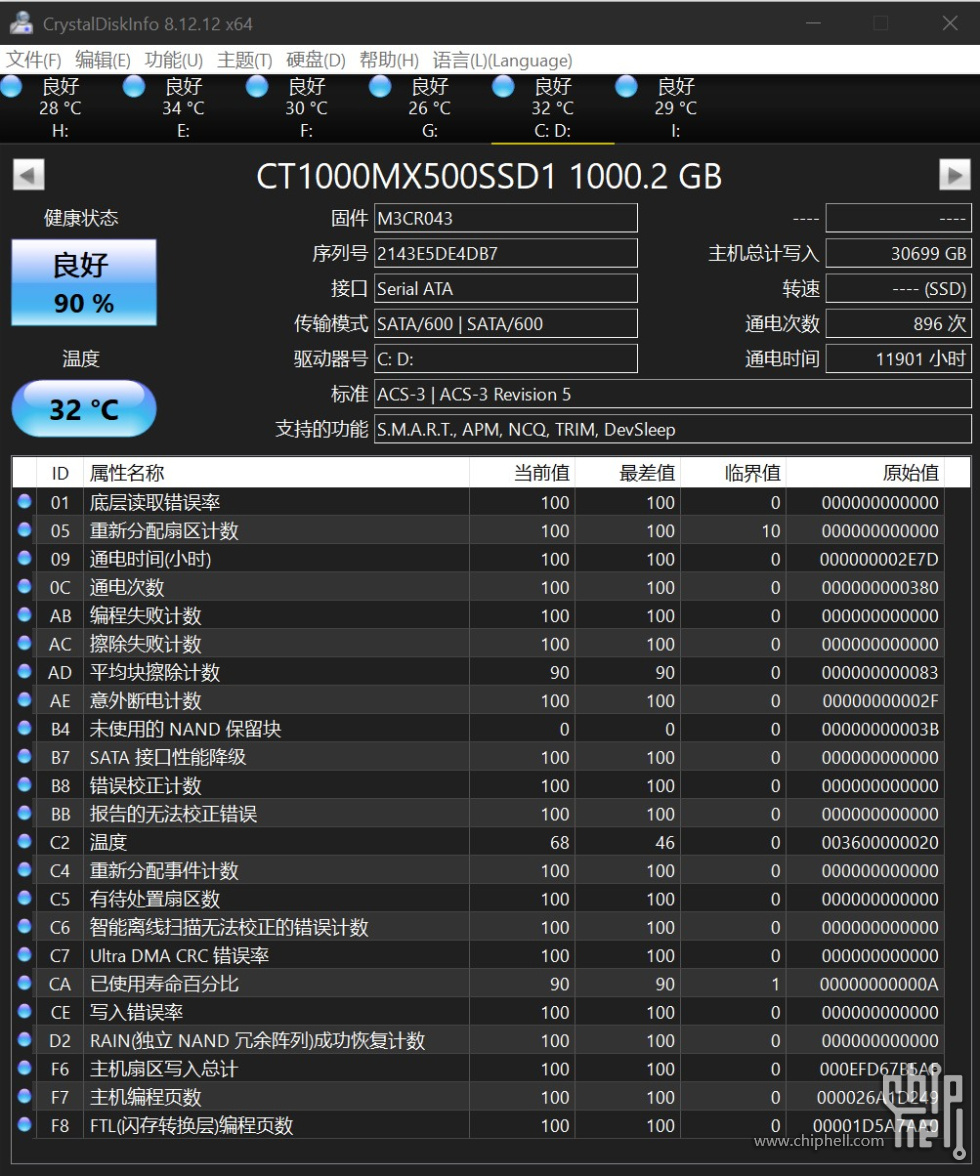Viewport: 980px width, 1176px height.
Task: Open the 编辑(E) menu
Action: tap(103, 60)
